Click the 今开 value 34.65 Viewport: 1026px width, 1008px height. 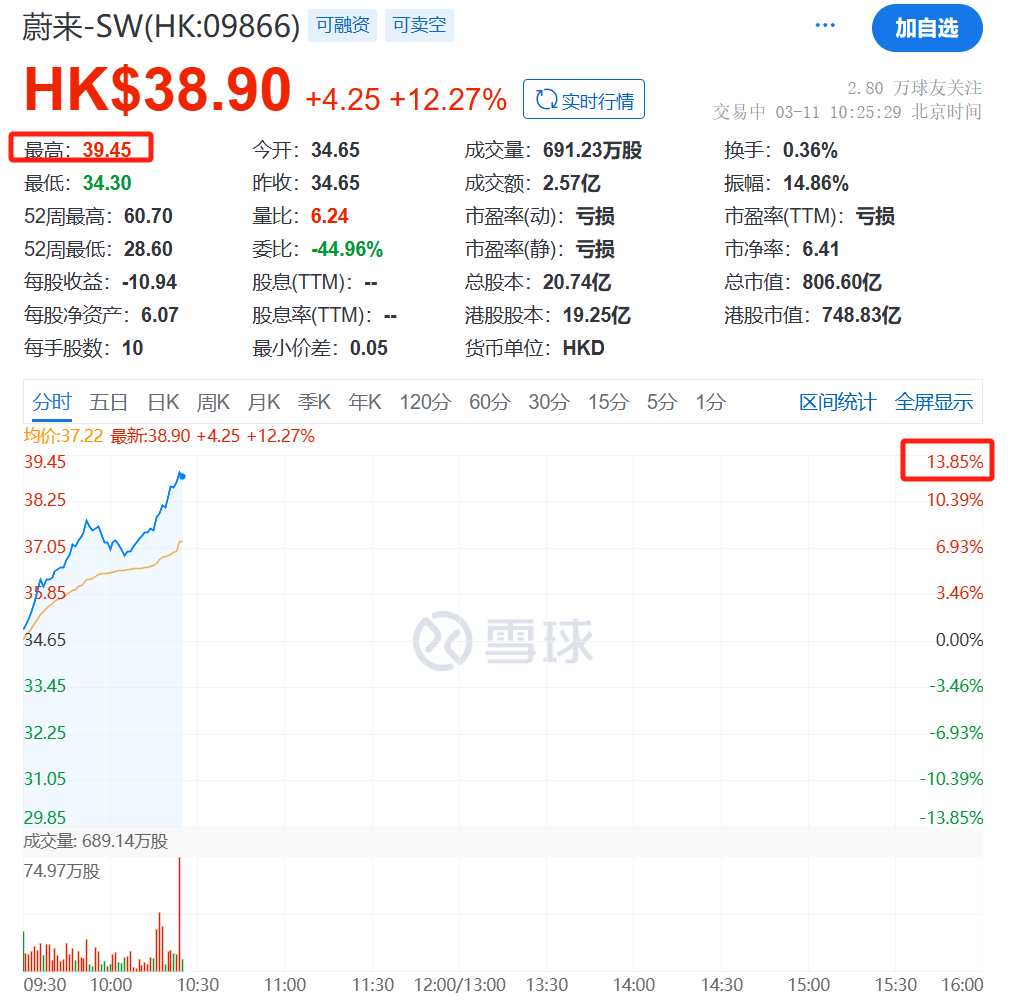pos(335,150)
